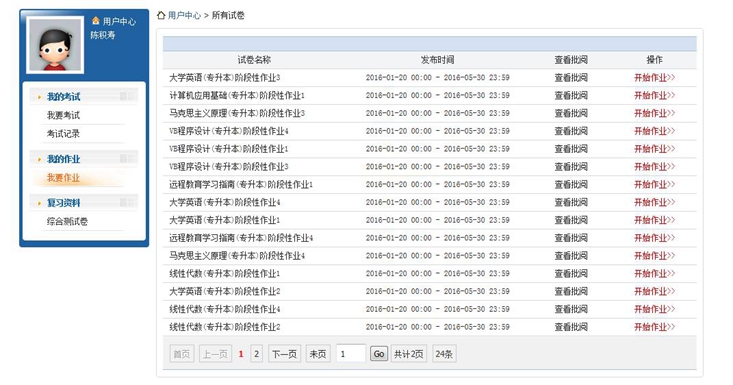Collapse the 我的作业 section
The width and height of the screenshot is (733, 385).
pyautogui.click(x=64, y=159)
